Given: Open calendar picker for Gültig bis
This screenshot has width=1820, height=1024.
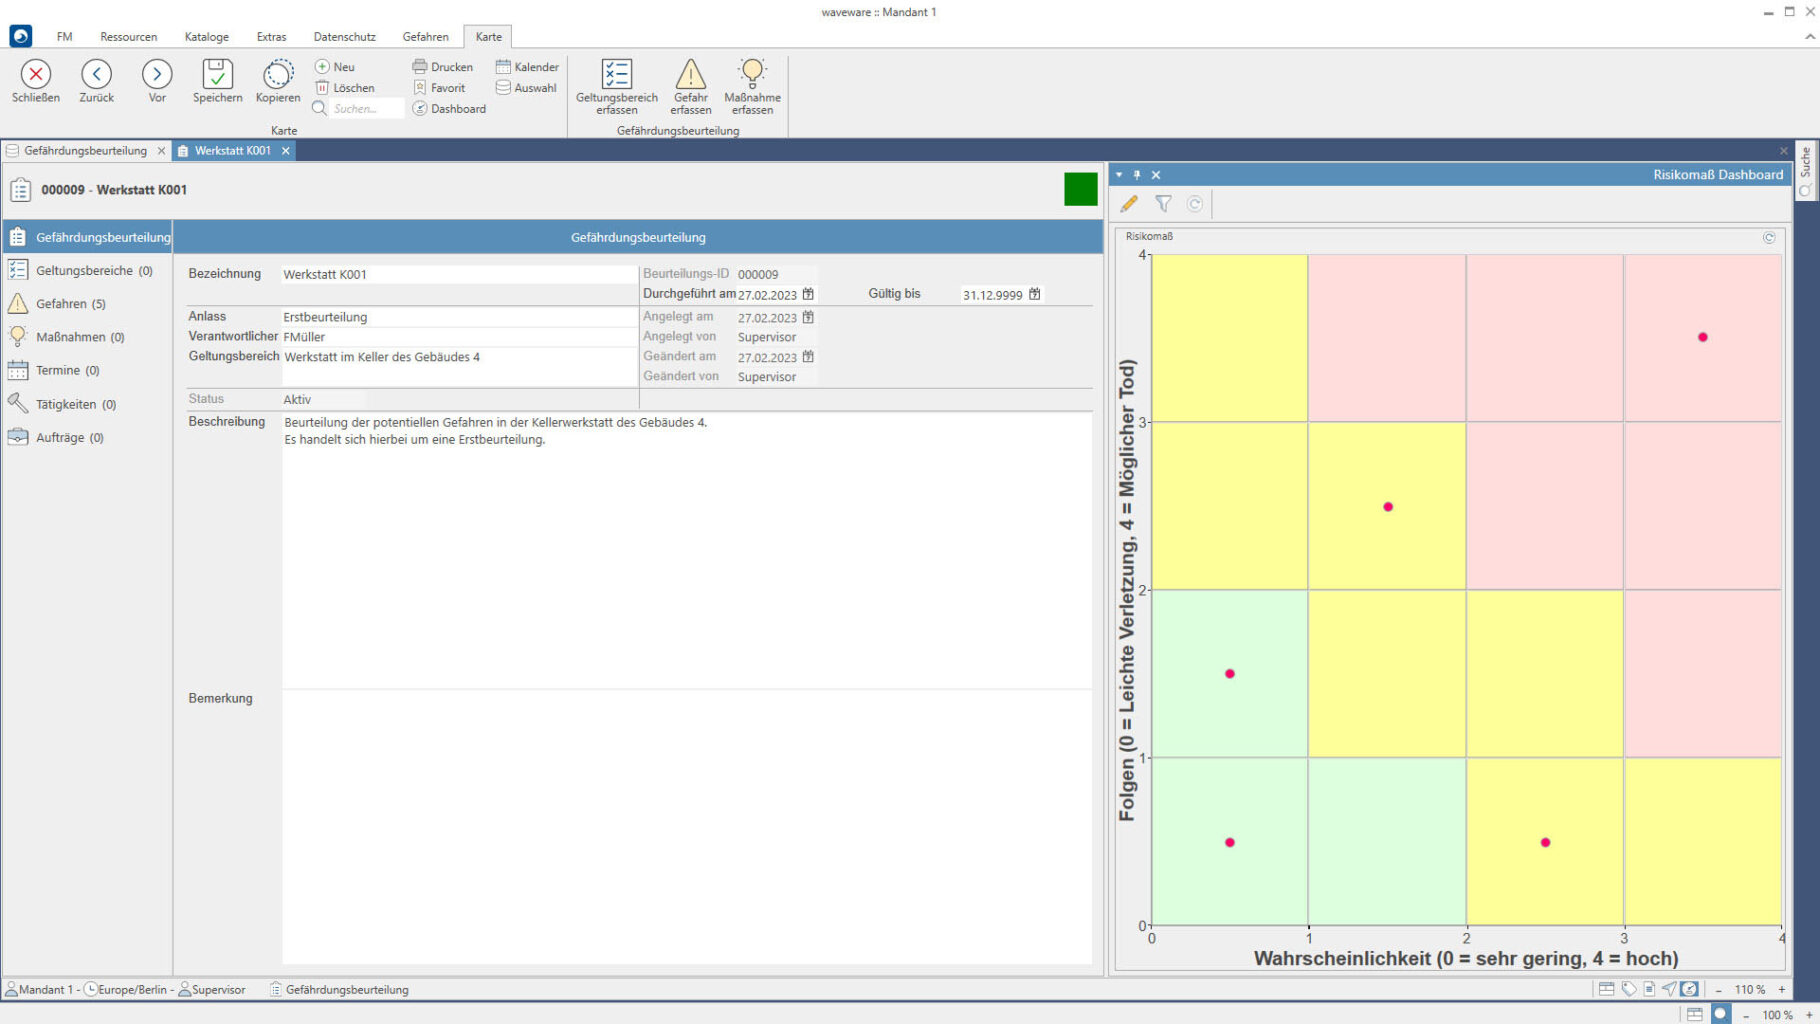Looking at the screenshot, I should click(x=1035, y=294).
